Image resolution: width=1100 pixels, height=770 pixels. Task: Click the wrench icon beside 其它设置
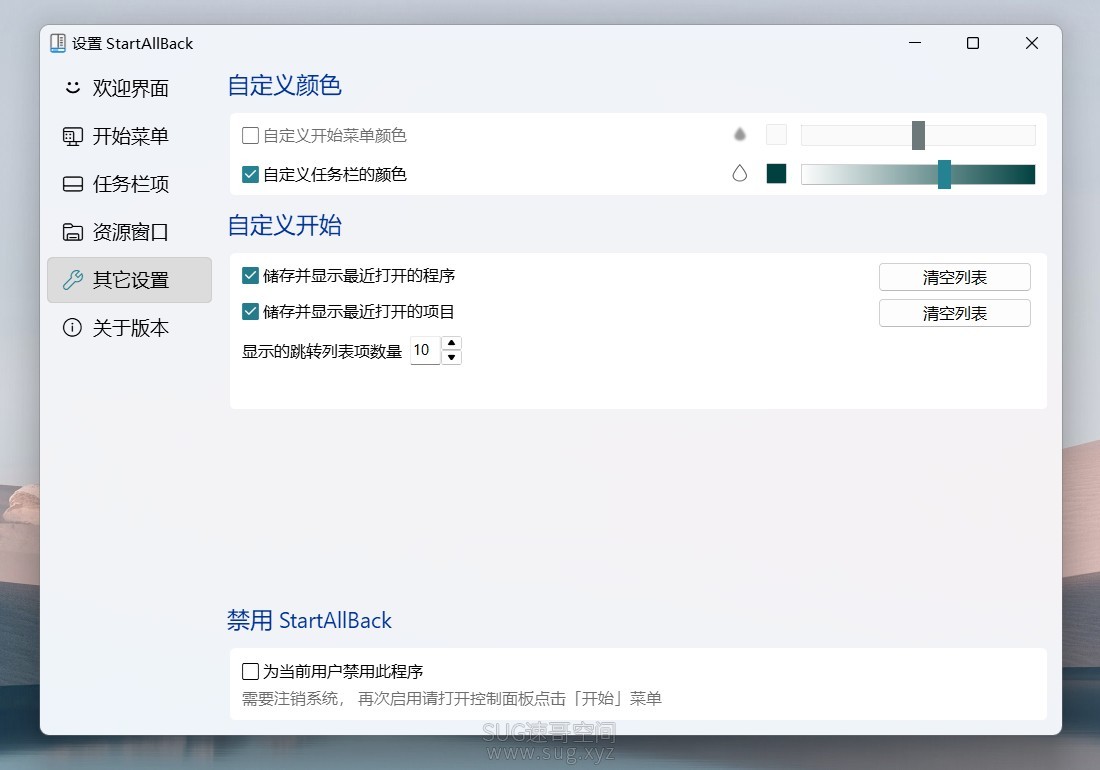coord(72,280)
